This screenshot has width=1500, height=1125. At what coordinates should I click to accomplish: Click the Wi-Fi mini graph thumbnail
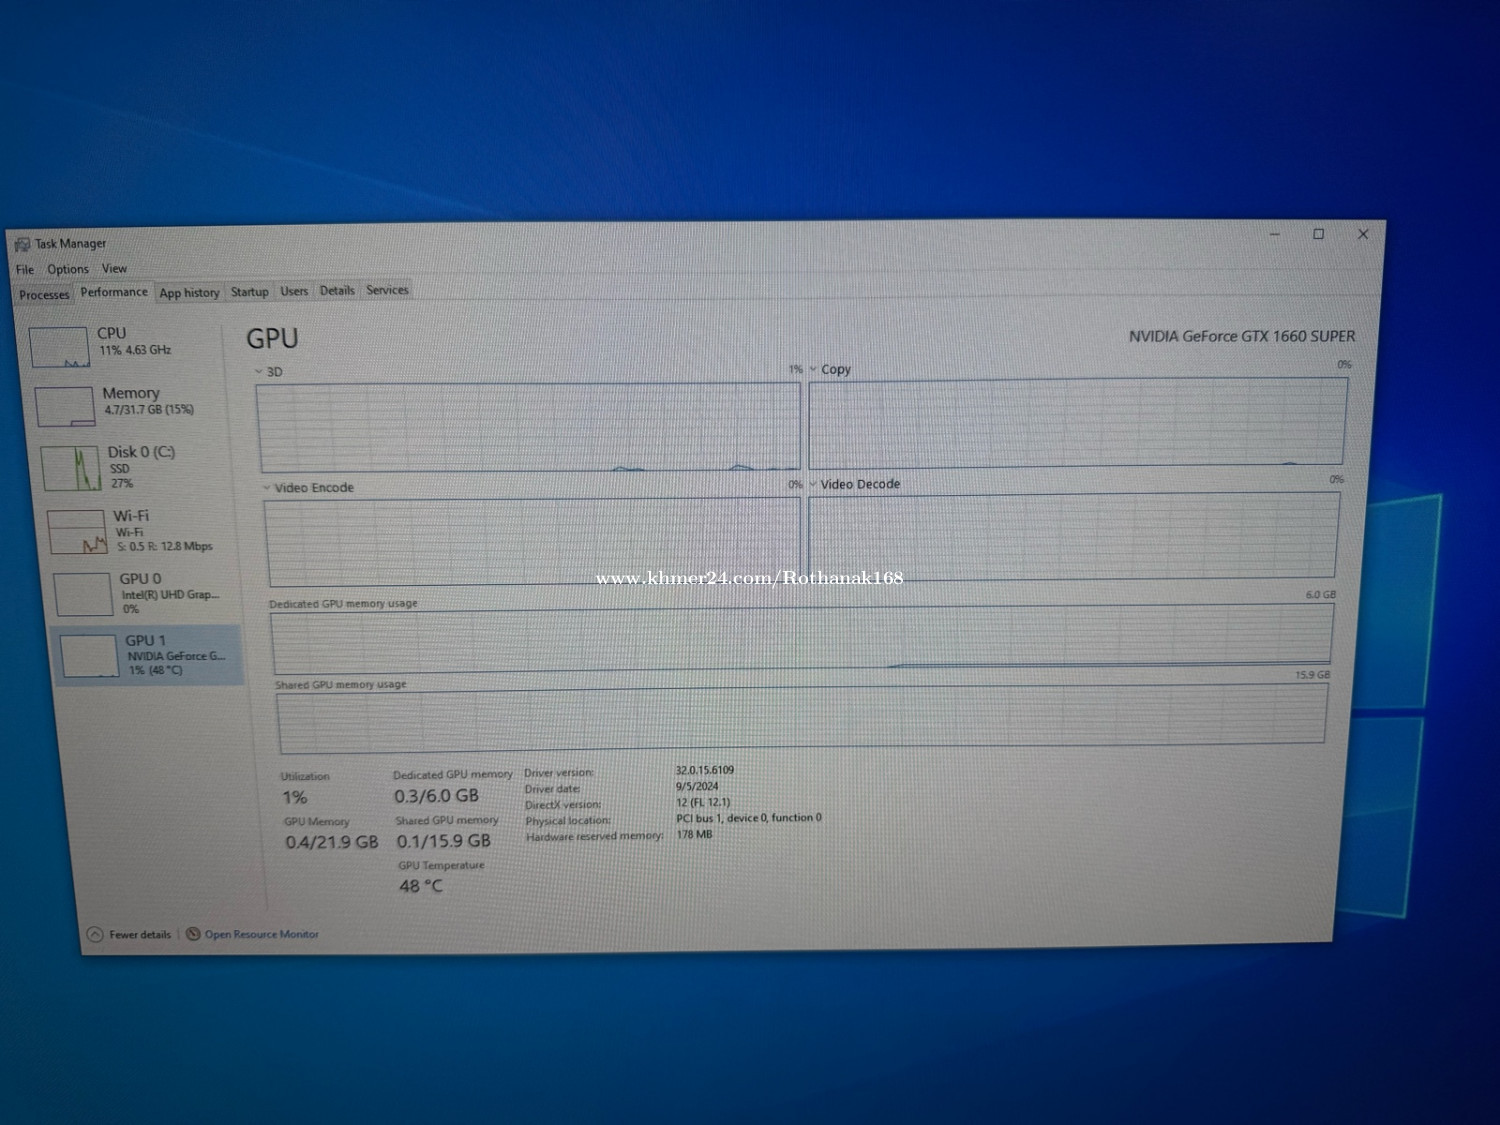[x=77, y=531]
